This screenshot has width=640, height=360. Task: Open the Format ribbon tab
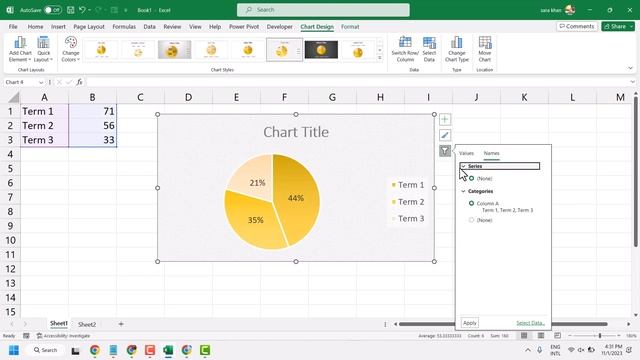tap(350, 27)
